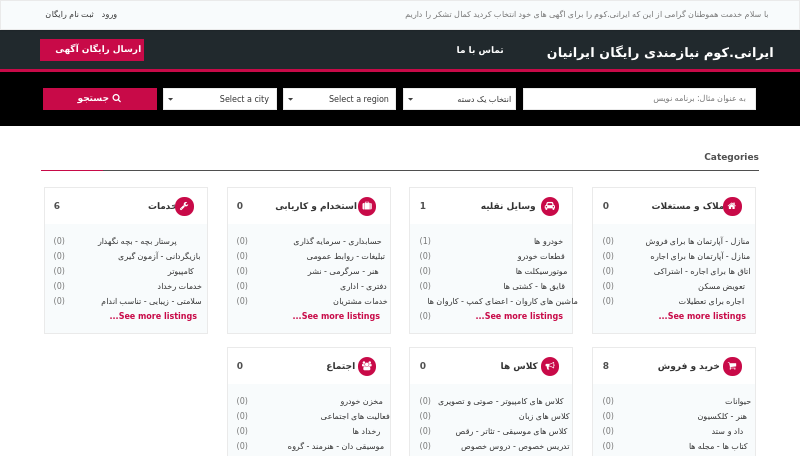Open خدمات رخداد subcategory

[x=179, y=287]
